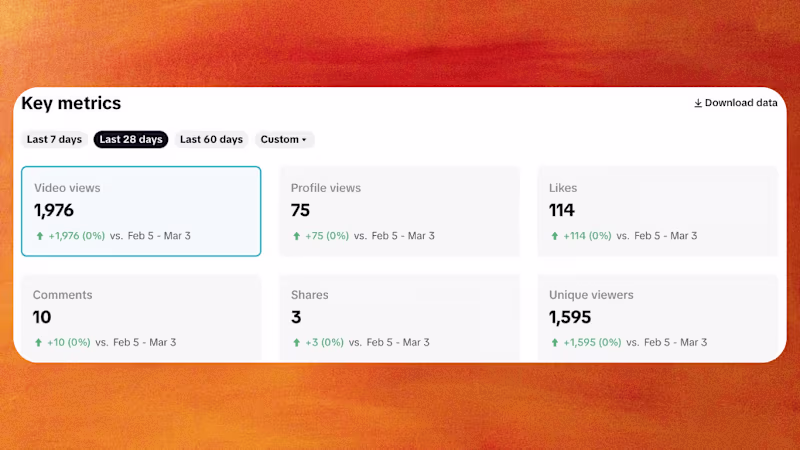Select the Unique viewers metric card
This screenshot has width=800, height=450.
point(657,317)
